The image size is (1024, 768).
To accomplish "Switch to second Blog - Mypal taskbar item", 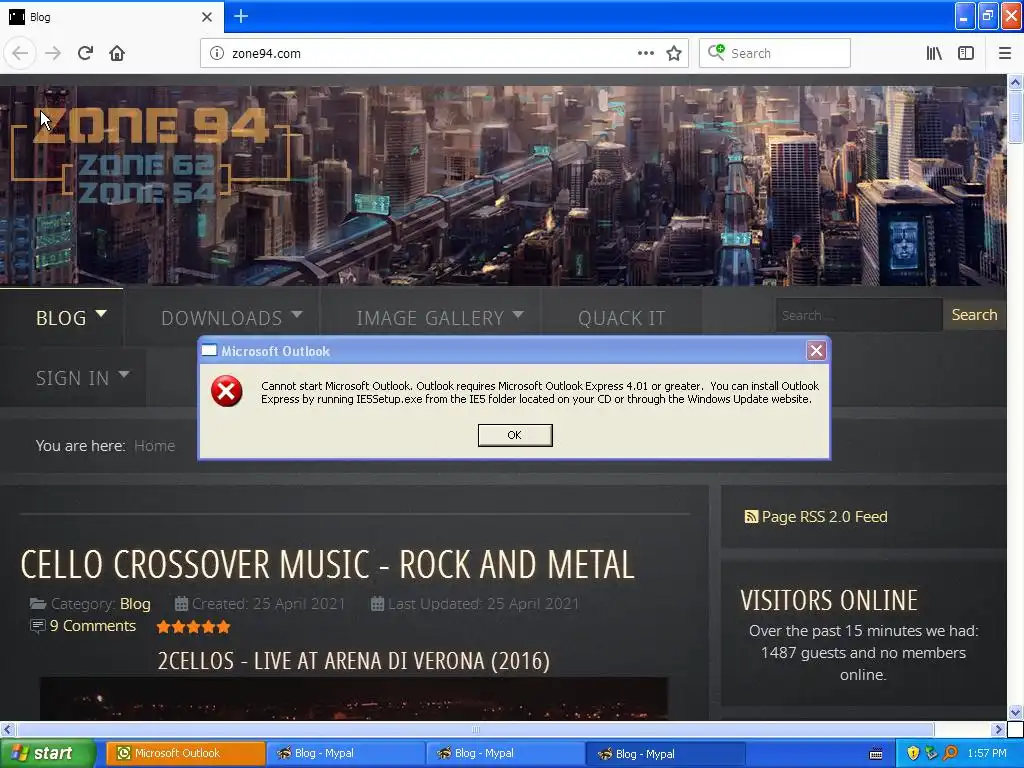I will click(505, 753).
